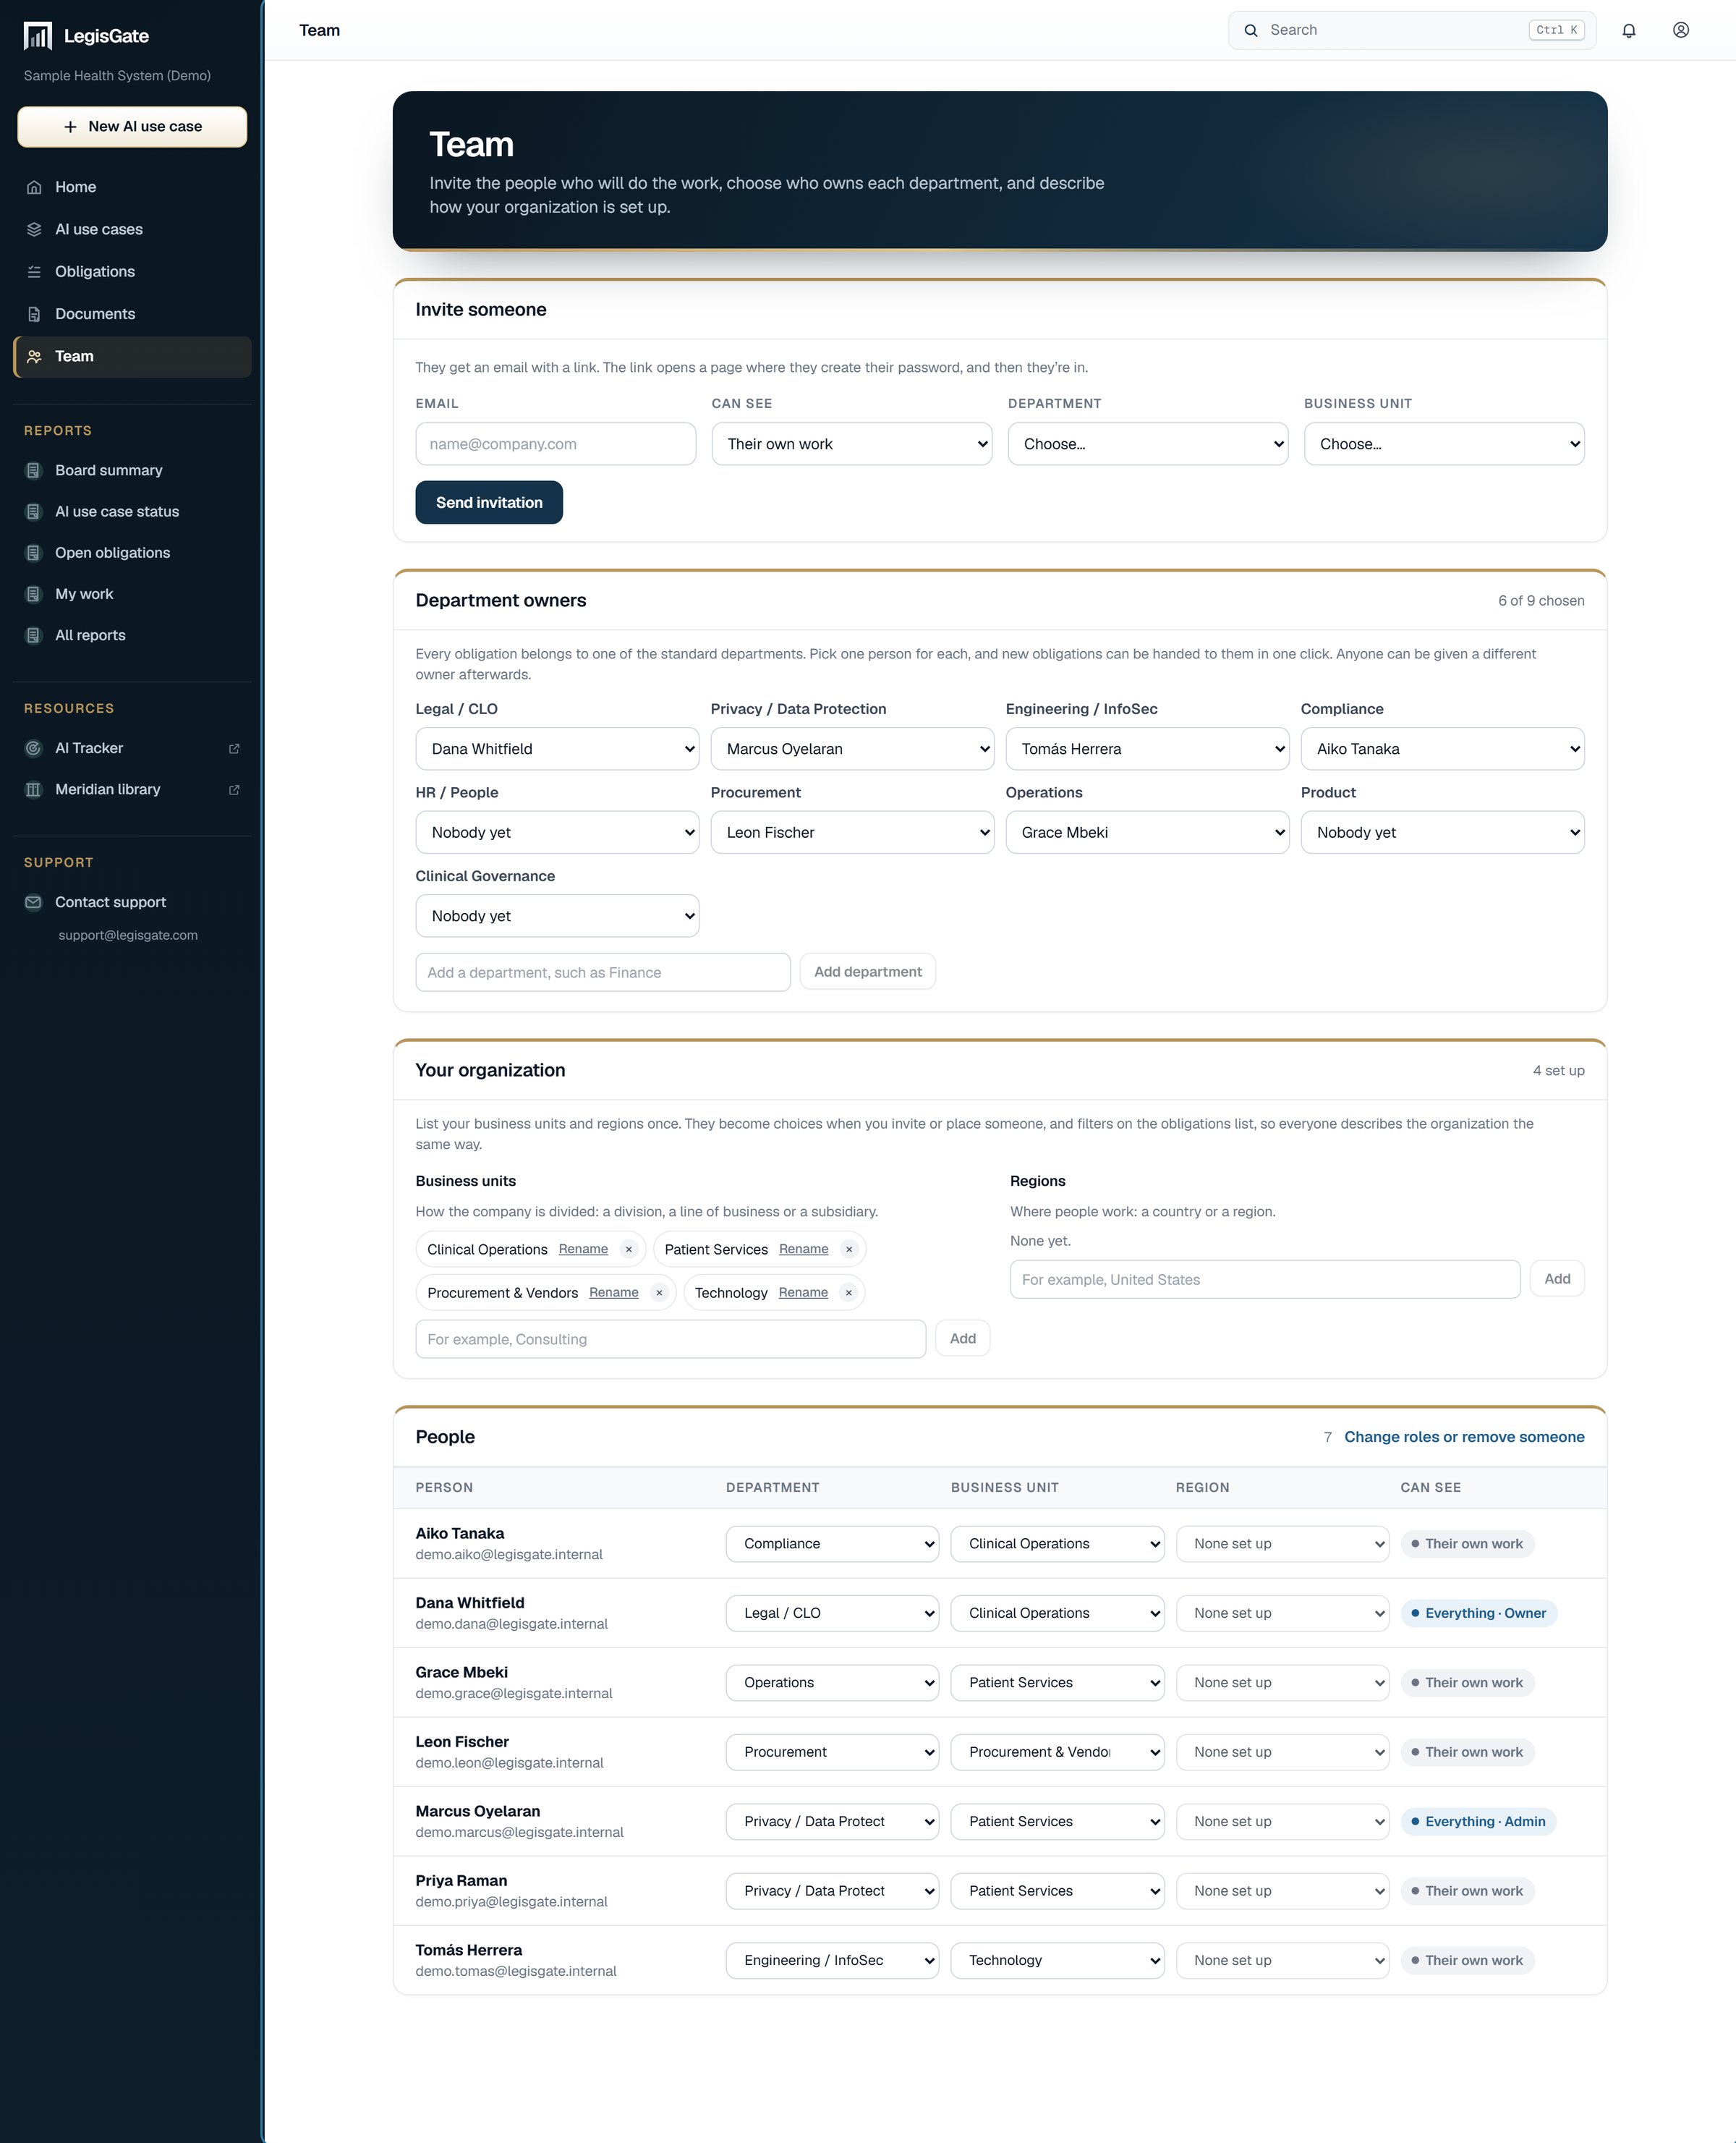The image size is (1736, 2143).
Task: Change the Legal / CLO owner dropdown
Action: pyautogui.click(x=557, y=749)
